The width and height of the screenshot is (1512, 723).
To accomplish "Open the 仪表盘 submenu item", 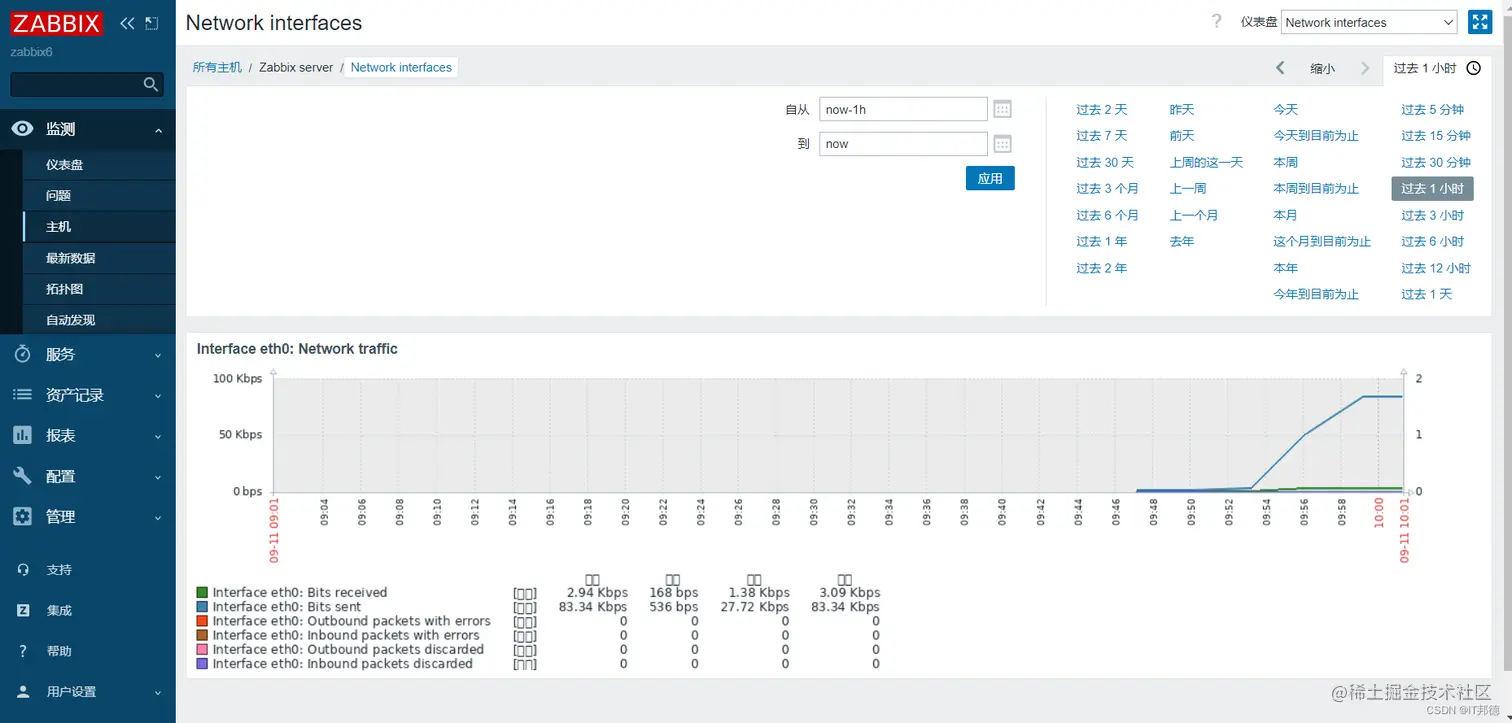I will (99, 165).
